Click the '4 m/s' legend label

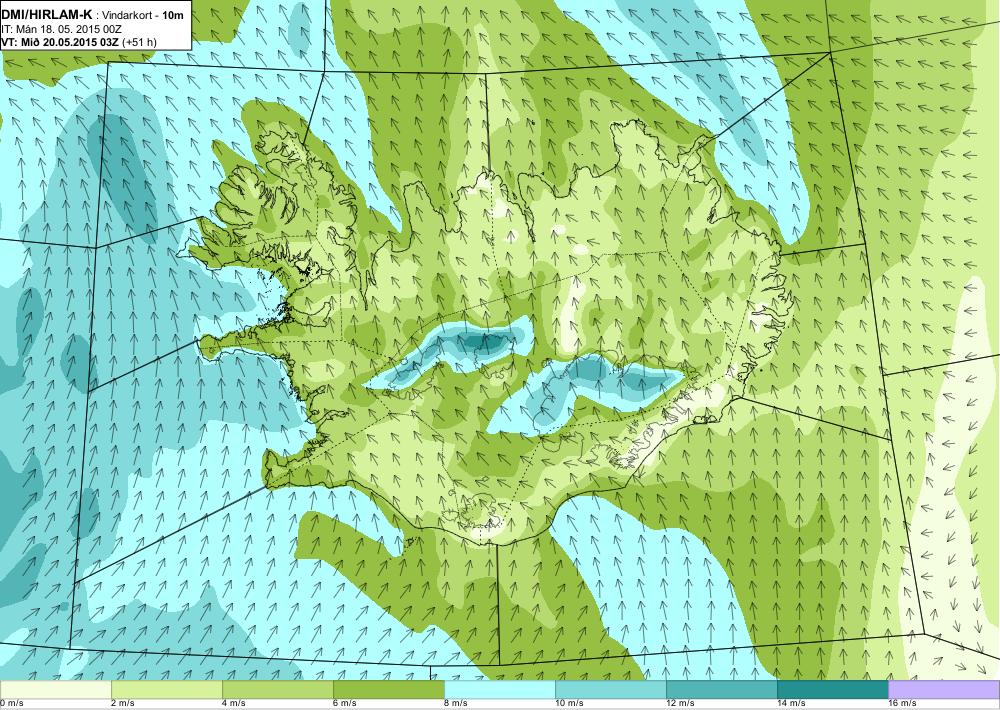tap(233, 704)
